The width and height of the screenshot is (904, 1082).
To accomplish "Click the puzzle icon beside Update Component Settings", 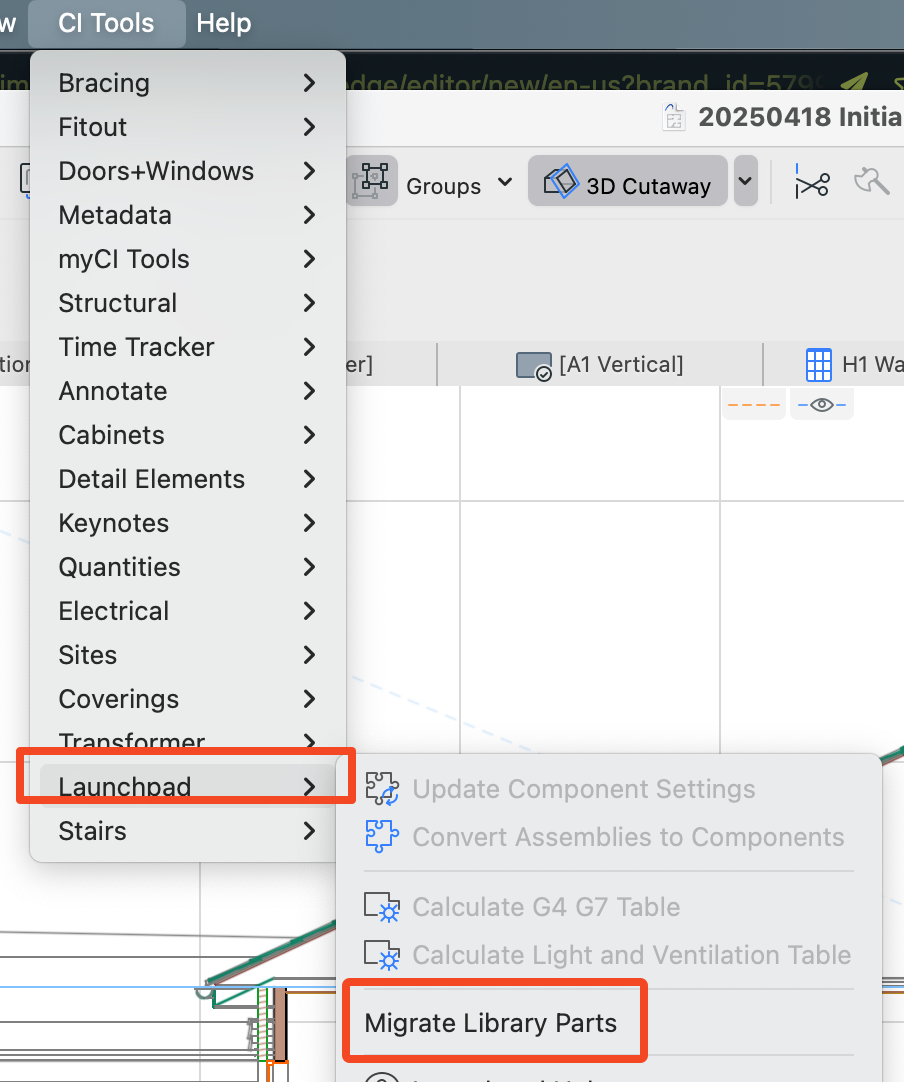I will 383,788.
